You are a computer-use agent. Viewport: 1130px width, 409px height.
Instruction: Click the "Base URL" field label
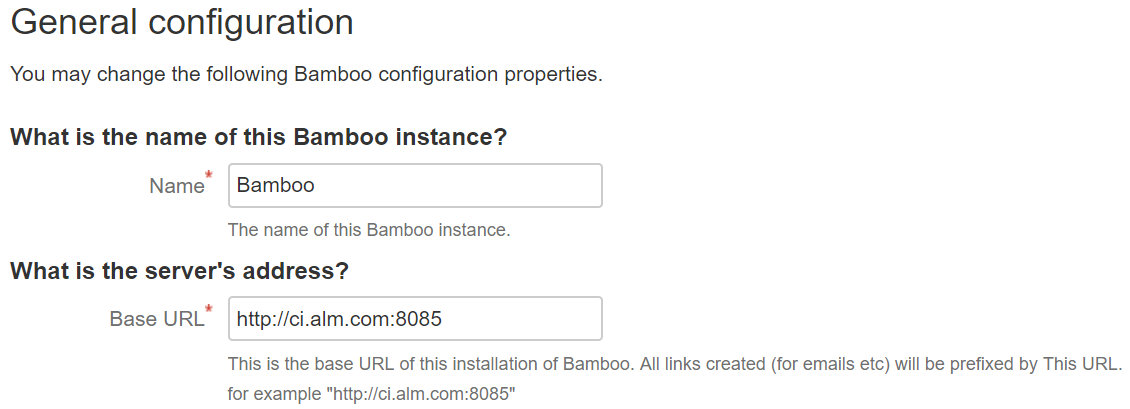tap(156, 319)
